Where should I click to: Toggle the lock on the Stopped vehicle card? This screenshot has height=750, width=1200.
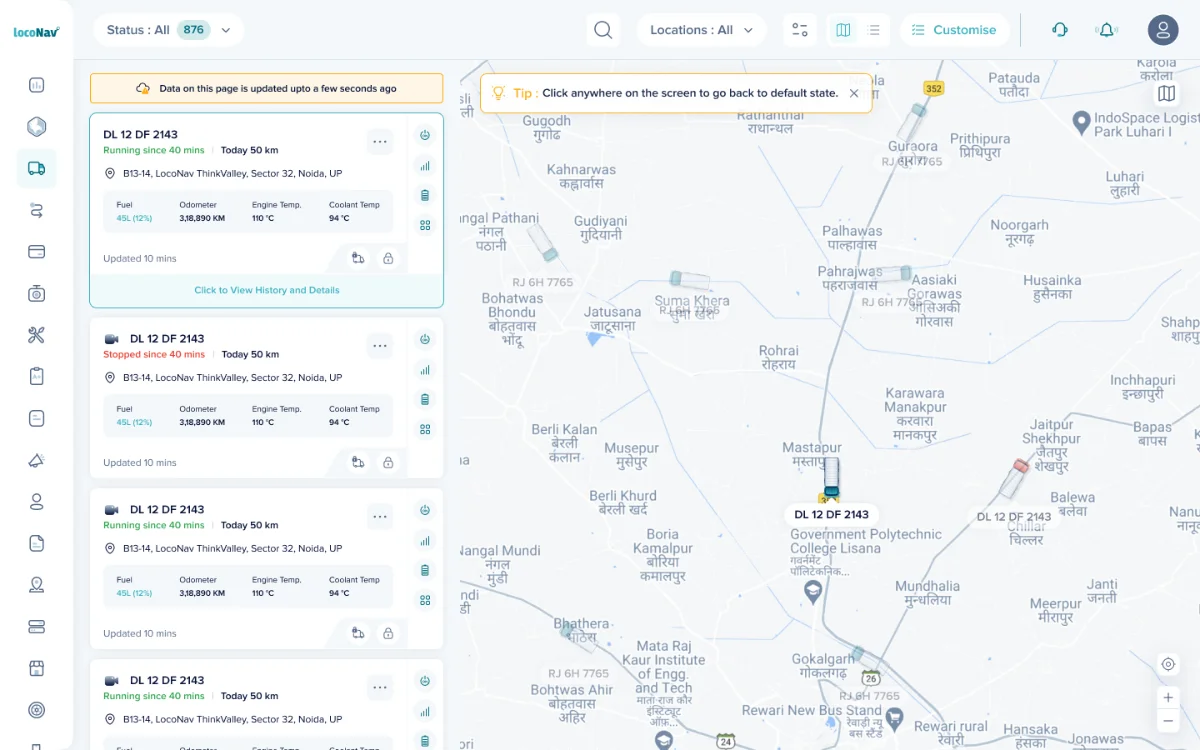click(x=388, y=462)
